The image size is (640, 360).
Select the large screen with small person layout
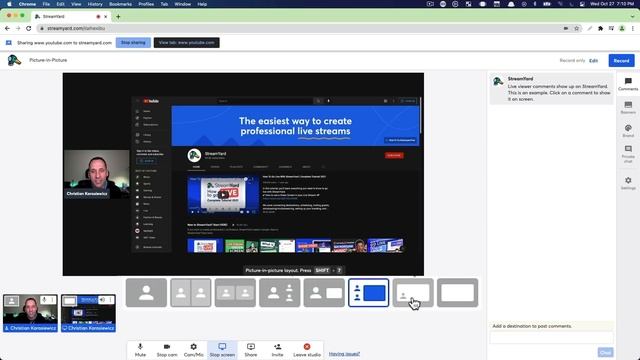coord(413,293)
